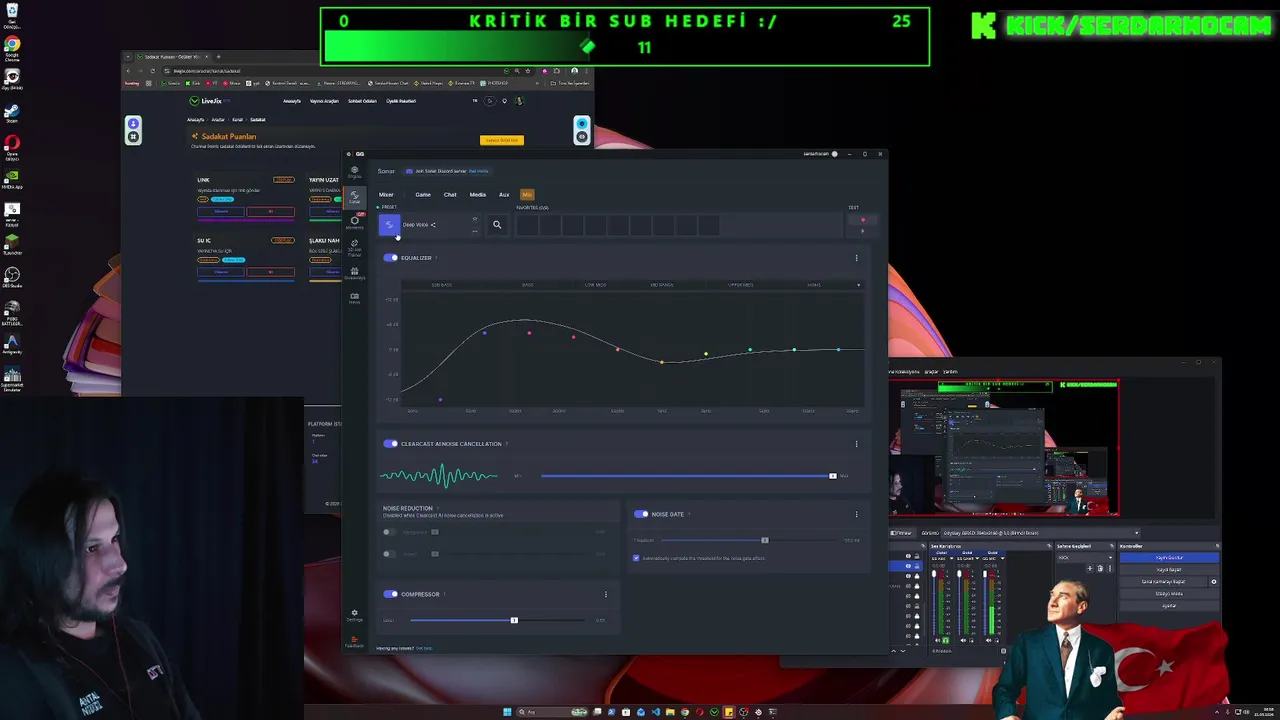
Task: Open the Engine section in GG sidebar
Action: pyautogui.click(x=354, y=172)
